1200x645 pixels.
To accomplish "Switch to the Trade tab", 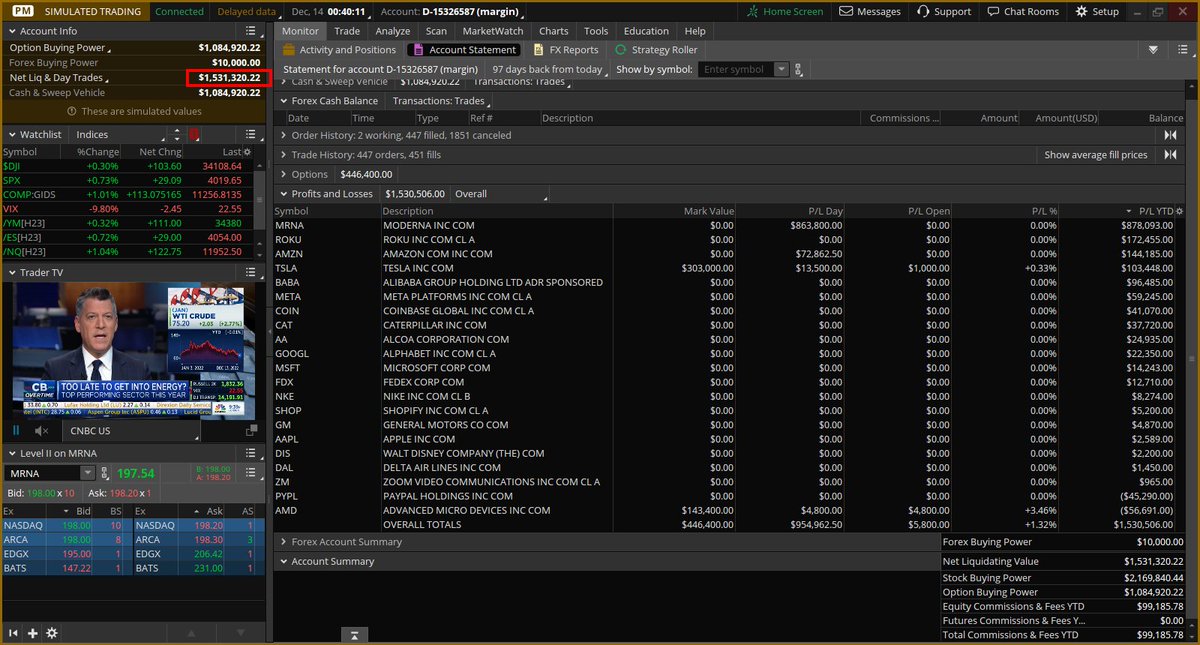I will coord(347,31).
